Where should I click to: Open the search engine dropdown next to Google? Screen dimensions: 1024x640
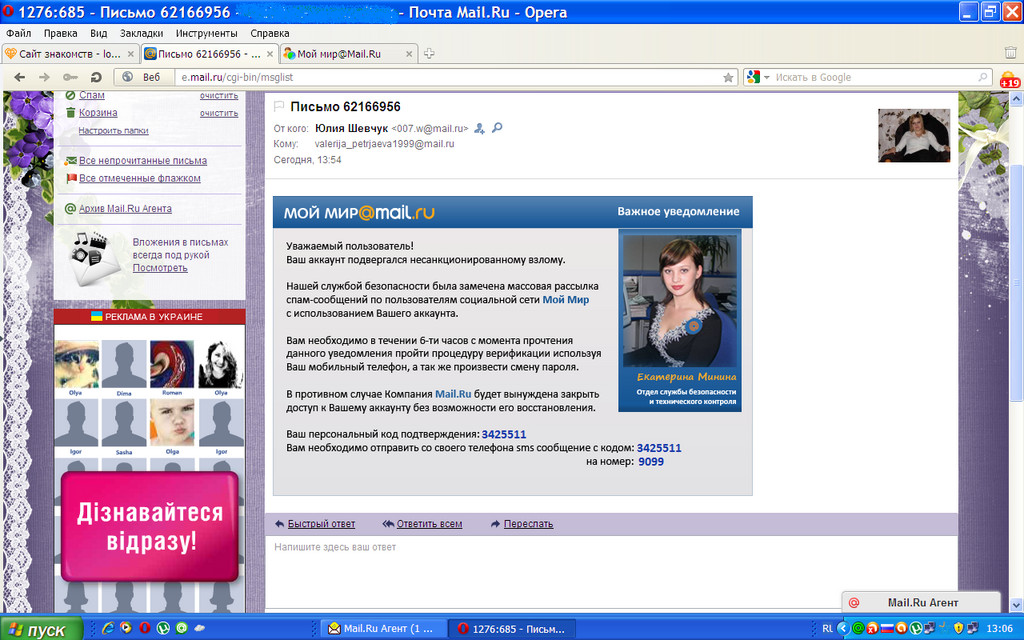[x=767, y=77]
